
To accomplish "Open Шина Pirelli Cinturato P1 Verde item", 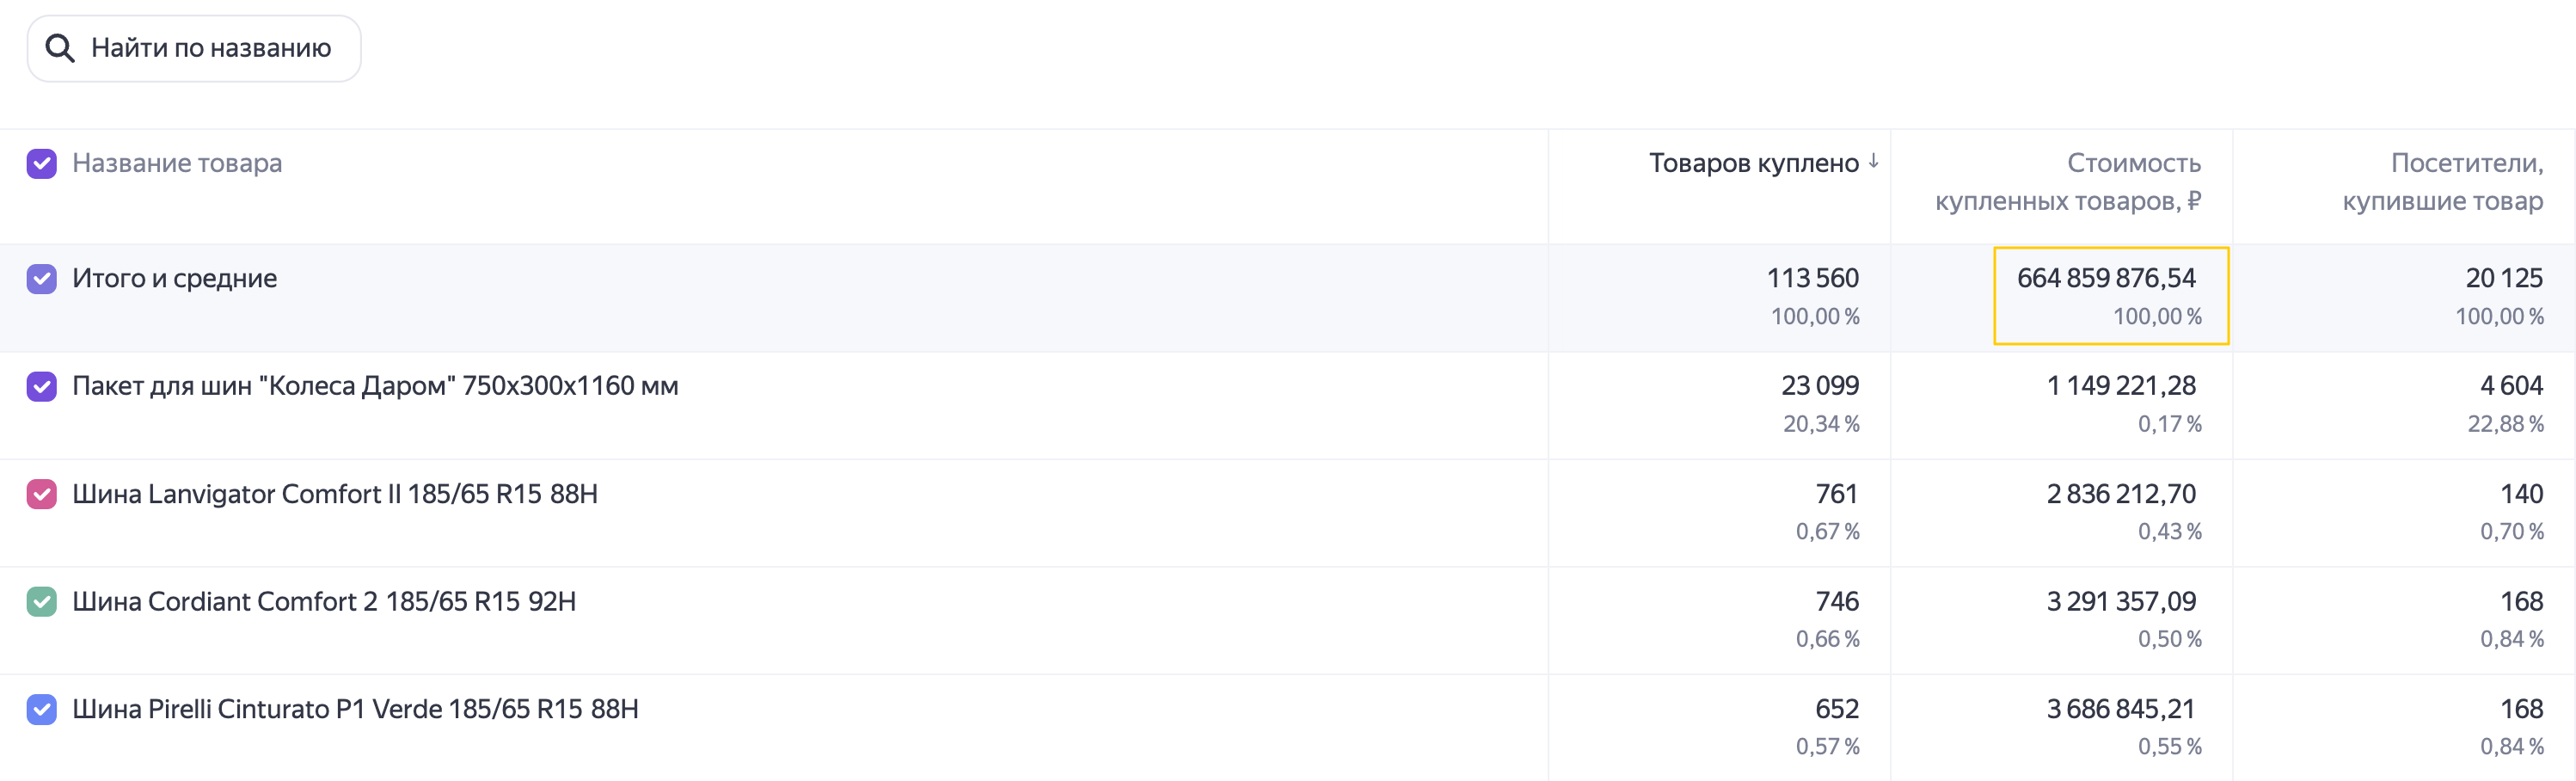I will 355,709.
